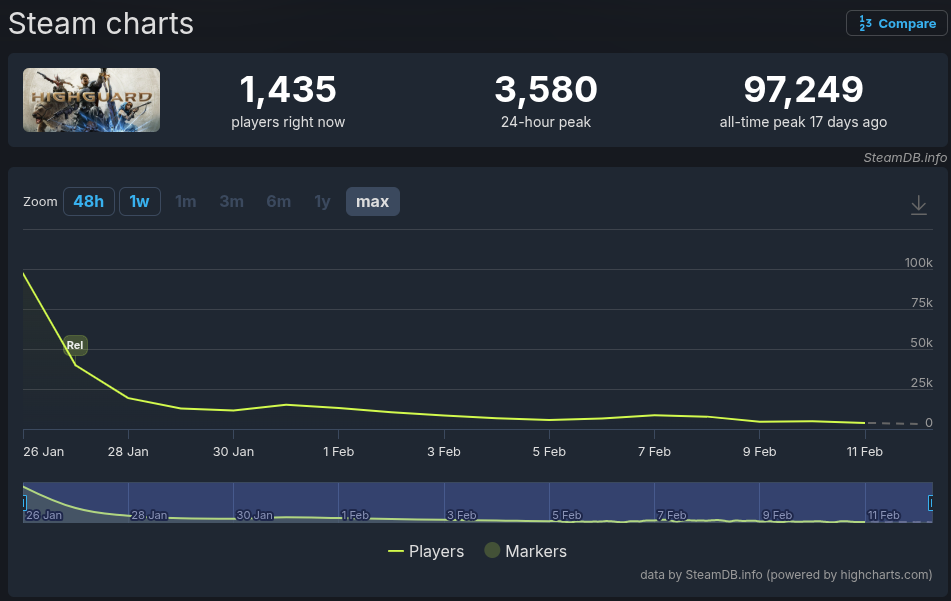
Task: Select the 3m zoom option
Action: [x=232, y=201]
